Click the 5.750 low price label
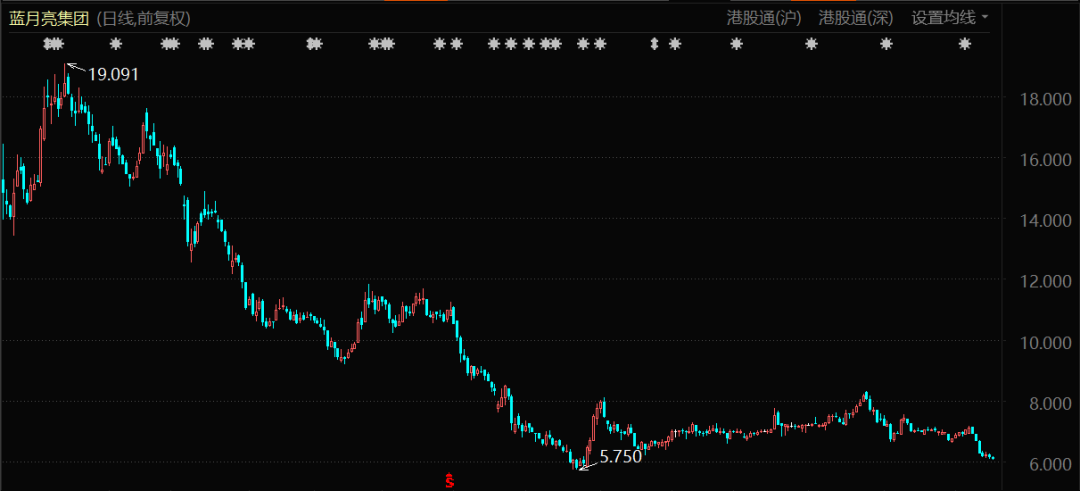 [620, 456]
